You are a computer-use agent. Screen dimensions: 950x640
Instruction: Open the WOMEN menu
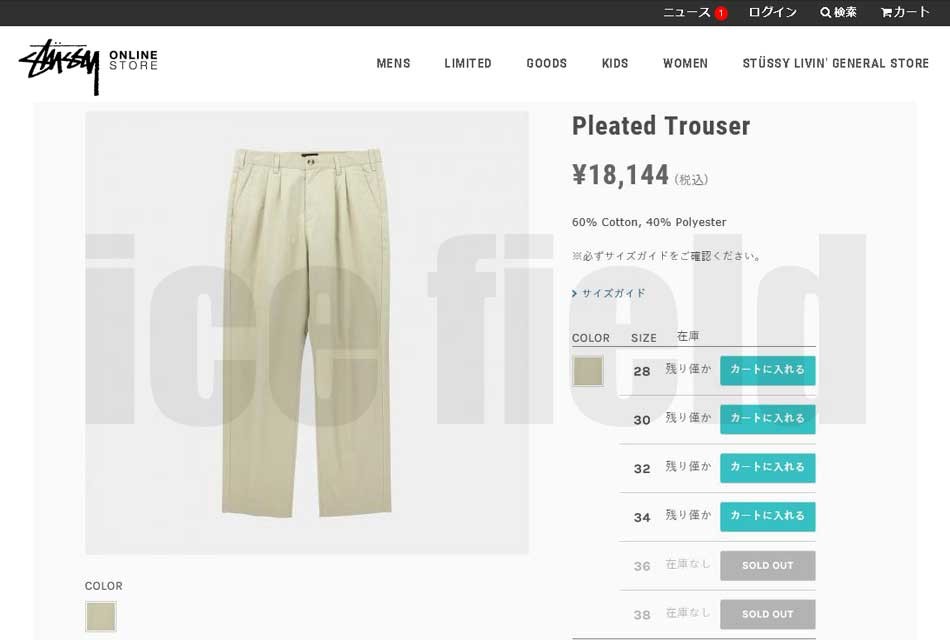[x=685, y=63]
